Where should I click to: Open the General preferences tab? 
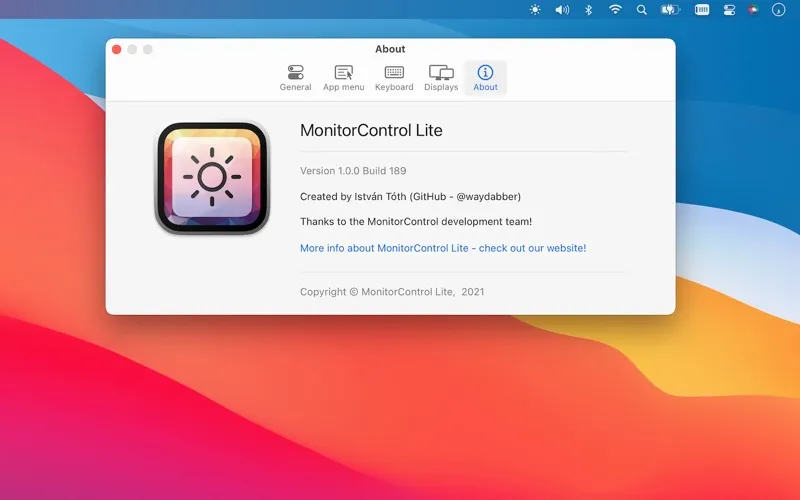(295, 78)
